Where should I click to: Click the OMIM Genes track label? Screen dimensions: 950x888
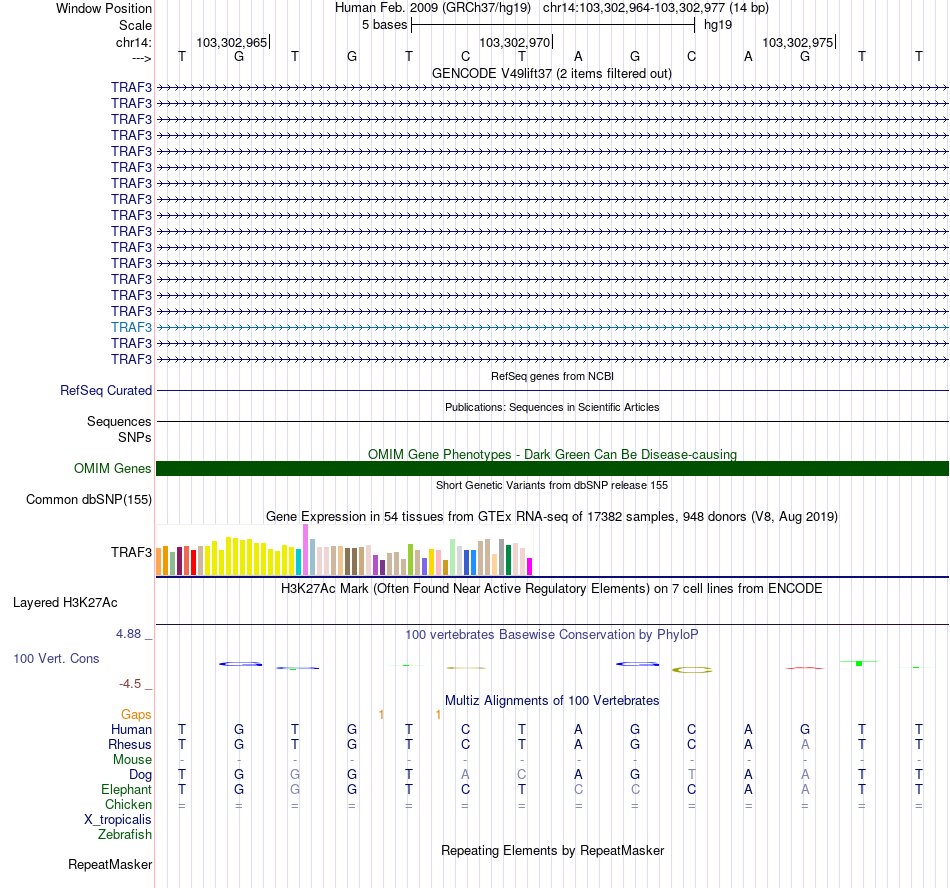pyautogui.click(x=112, y=468)
